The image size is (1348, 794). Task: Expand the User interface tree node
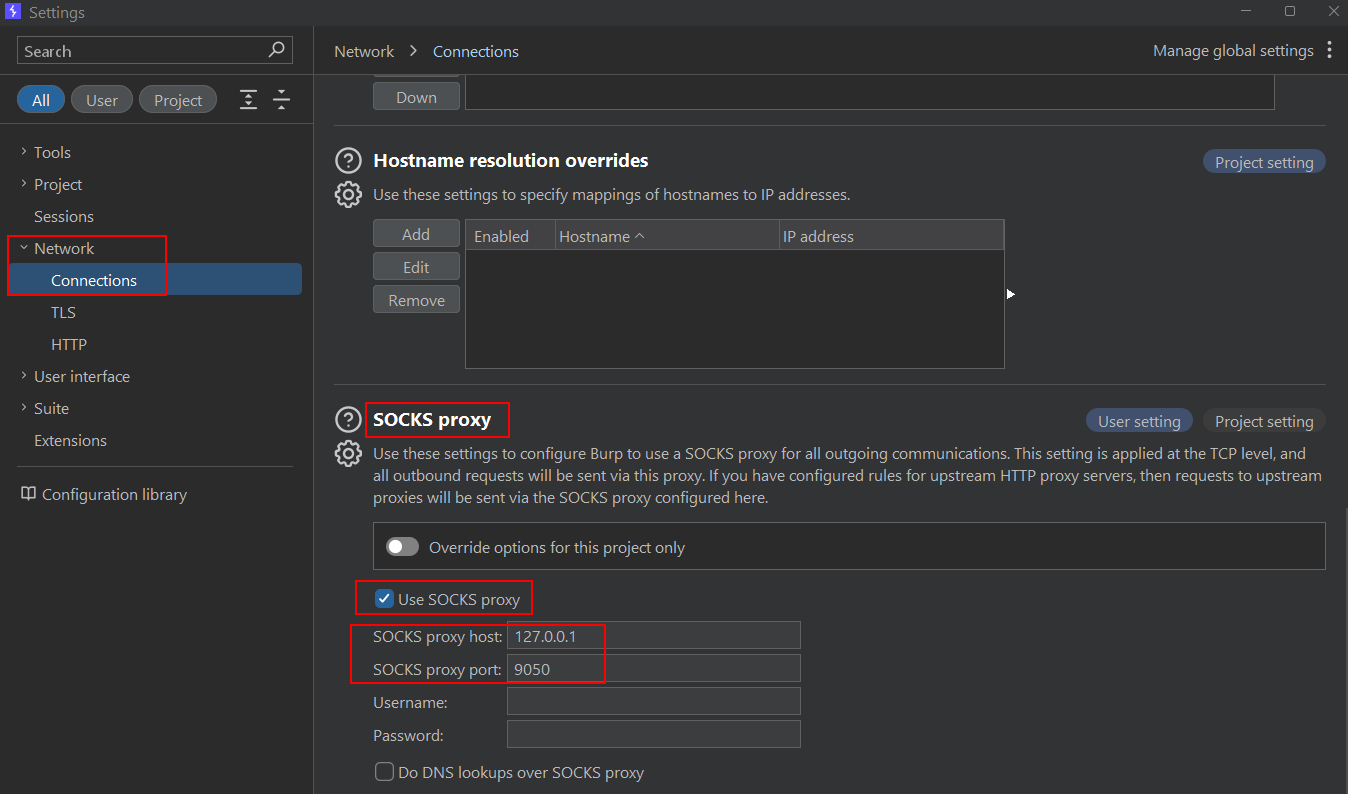point(24,376)
